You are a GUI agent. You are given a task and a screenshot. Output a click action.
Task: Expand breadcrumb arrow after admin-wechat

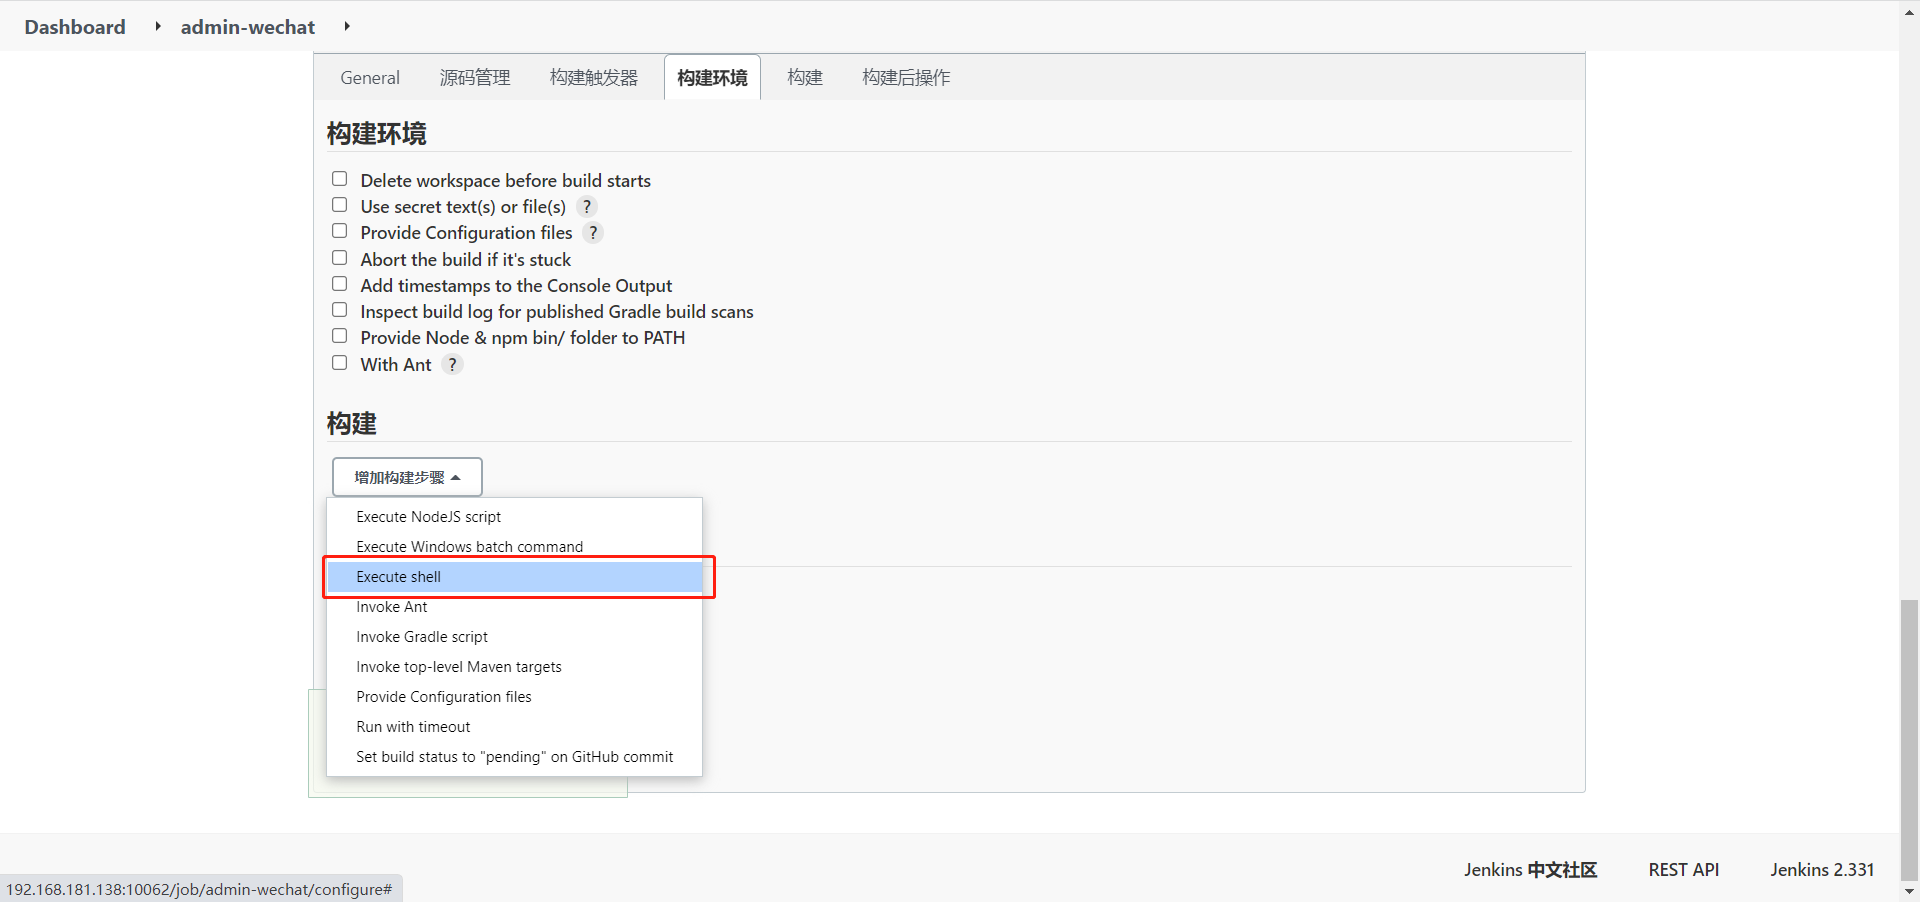(x=347, y=27)
